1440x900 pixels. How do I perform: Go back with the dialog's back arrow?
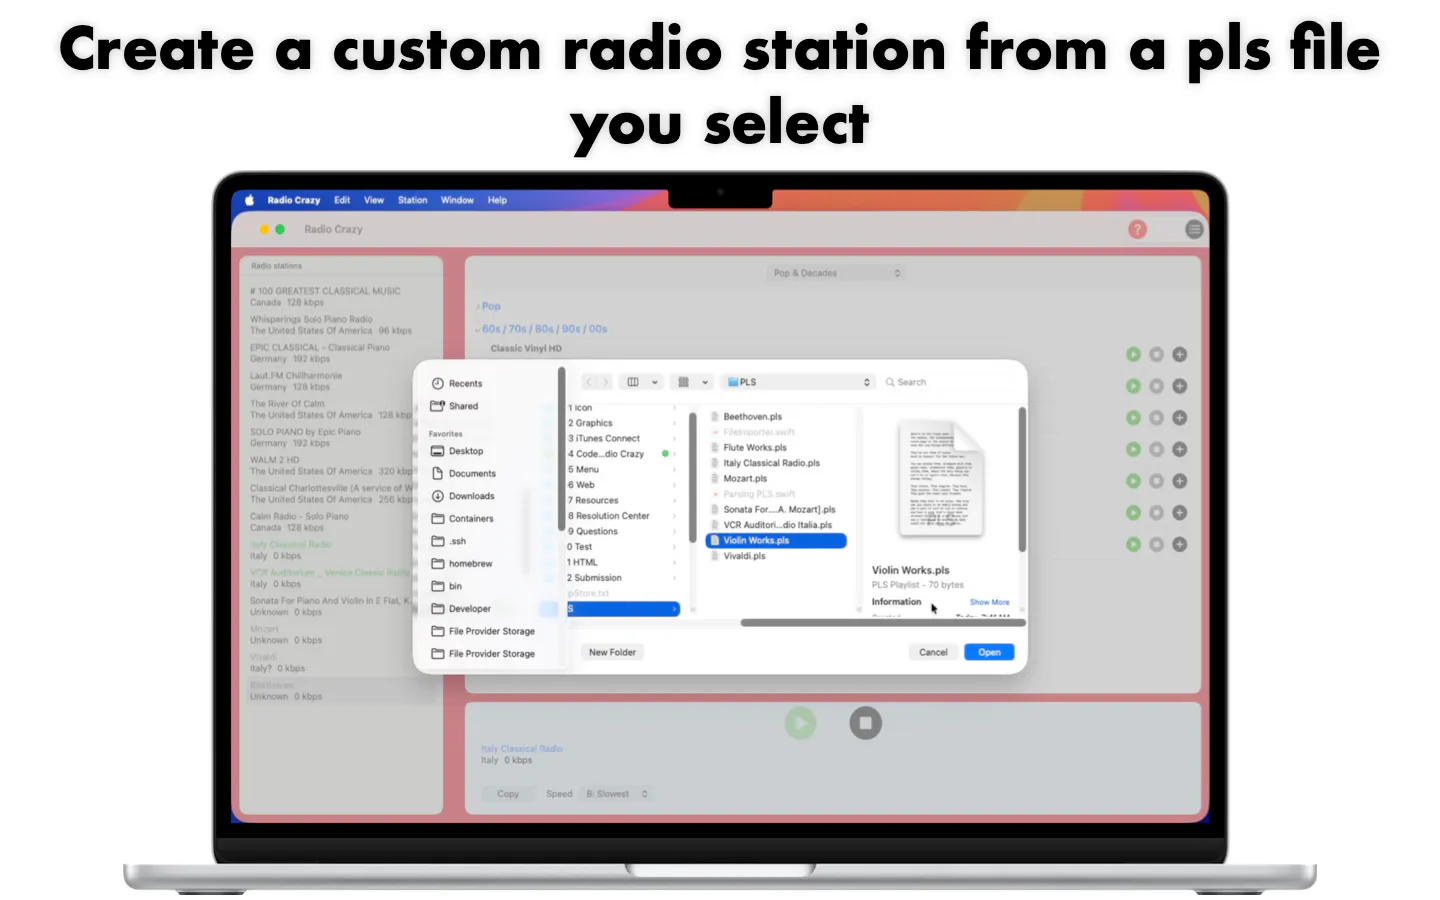[589, 382]
